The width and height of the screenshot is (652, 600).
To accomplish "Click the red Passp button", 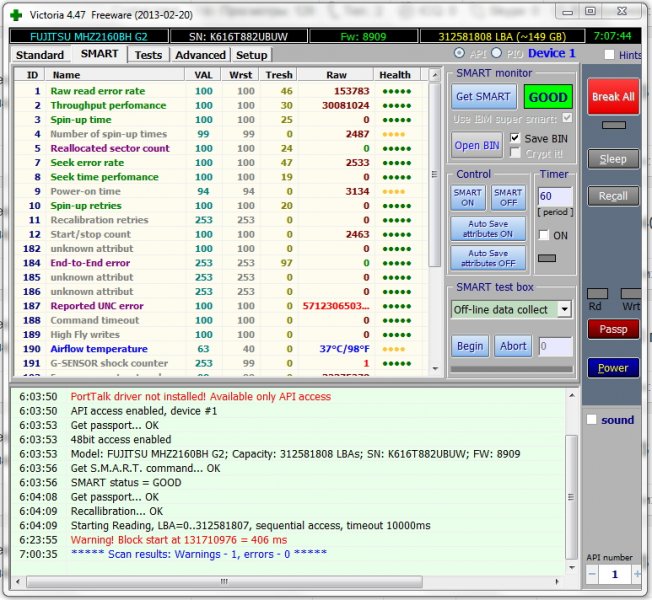I will coord(612,329).
